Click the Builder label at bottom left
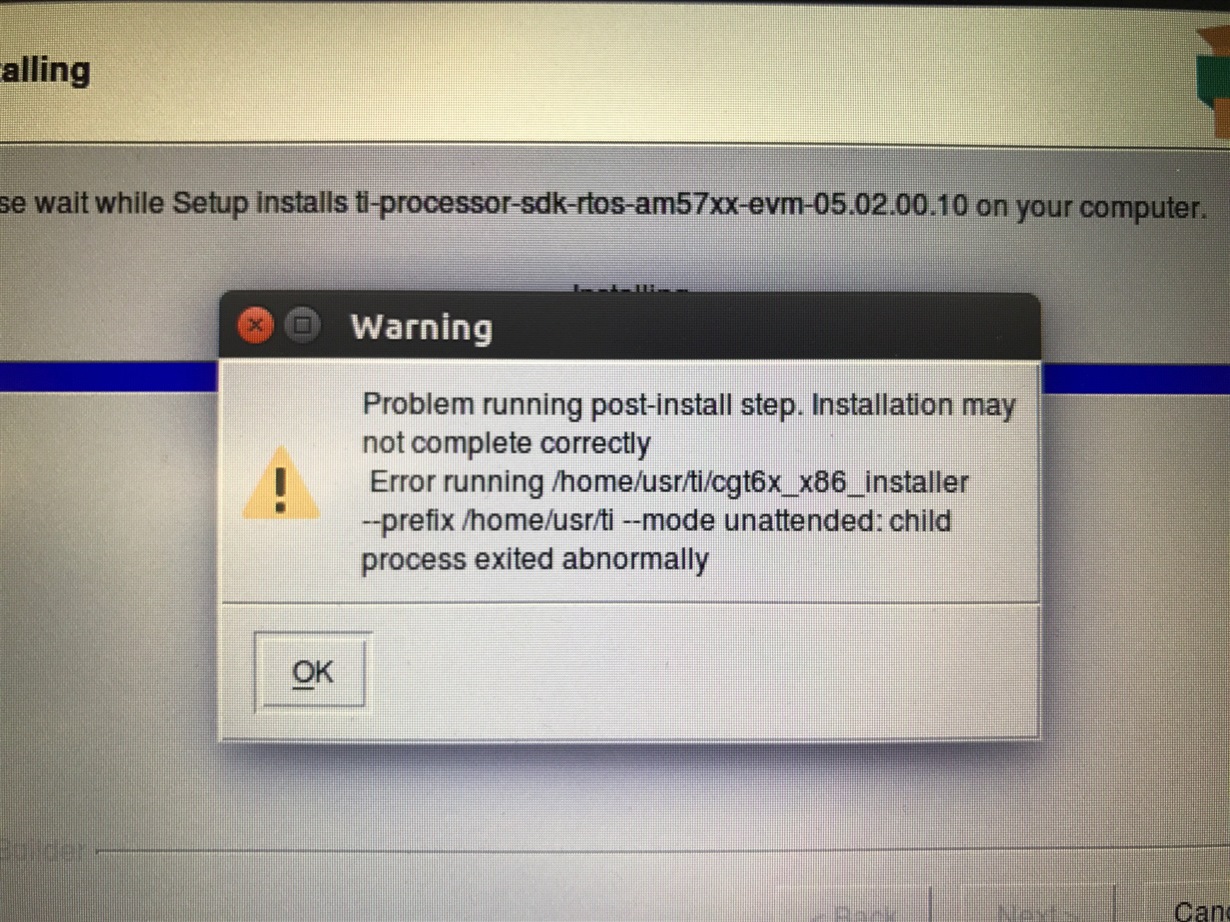 pyautogui.click(x=43, y=852)
